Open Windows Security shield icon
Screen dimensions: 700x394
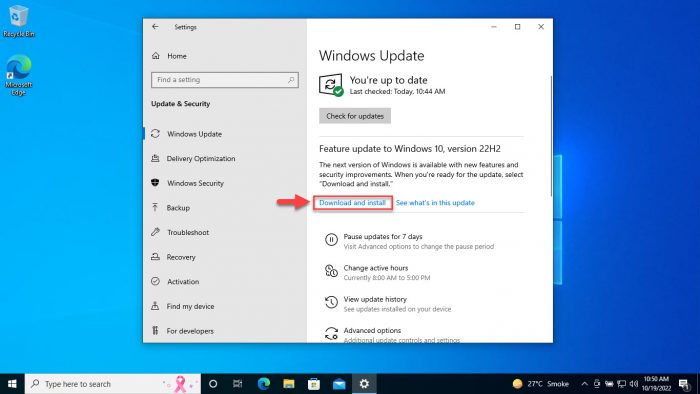pyautogui.click(x=155, y=183)
